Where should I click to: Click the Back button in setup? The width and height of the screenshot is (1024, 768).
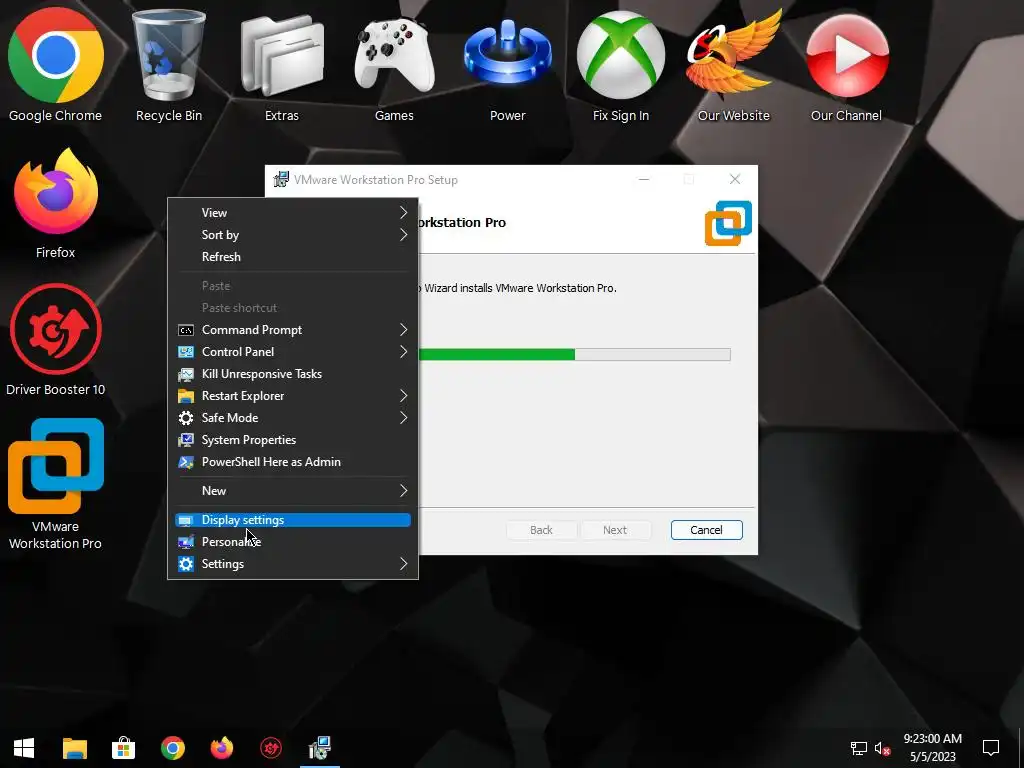point(541,530)
